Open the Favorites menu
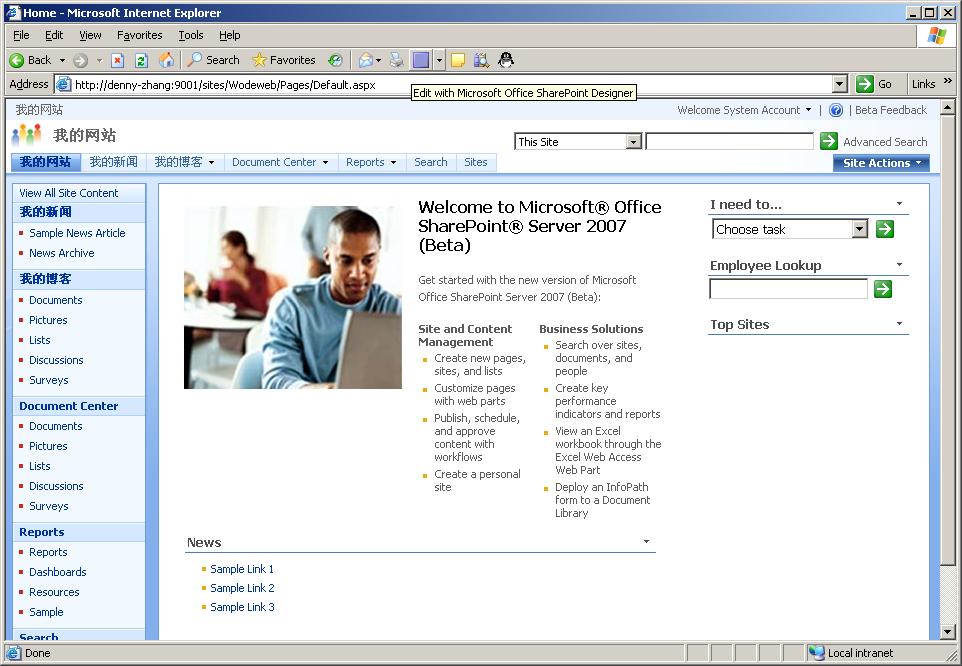 [x=139, y=35]
